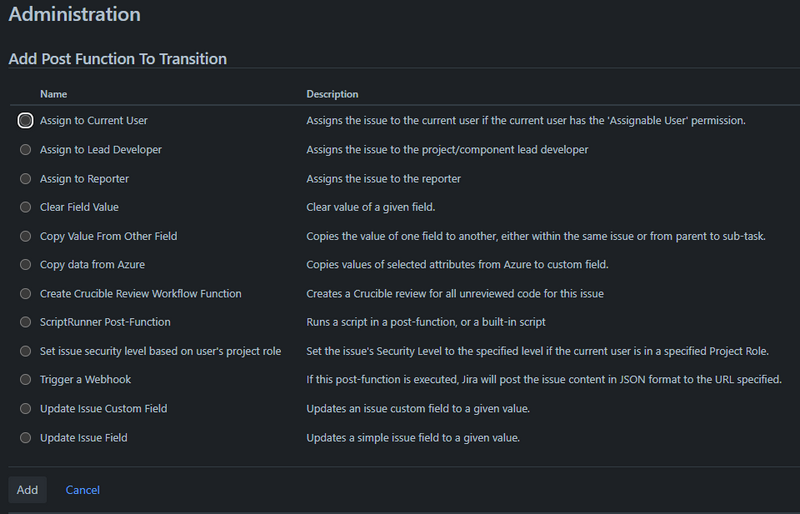Pick the Copy Value From Other Field radio button
The height and width of the screenshot is (514, 800).
coord(26,236)
